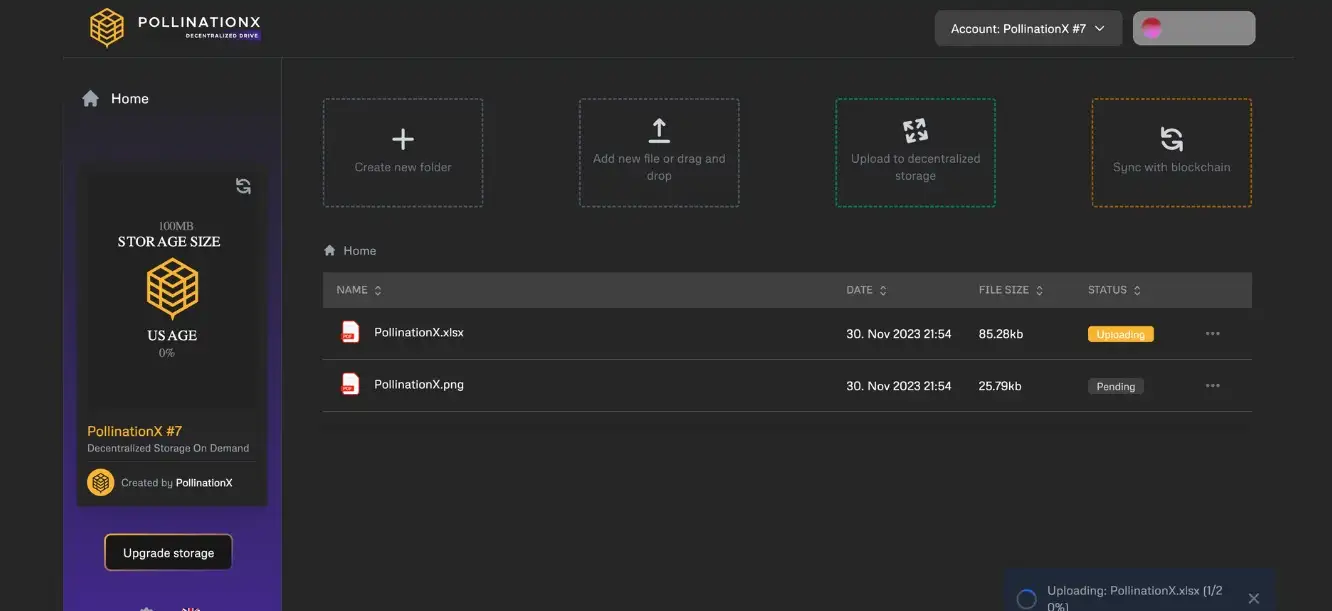1332x611 pixels.
Task: Click the upload arrow icon for adding a file
Action: [659, 131]
